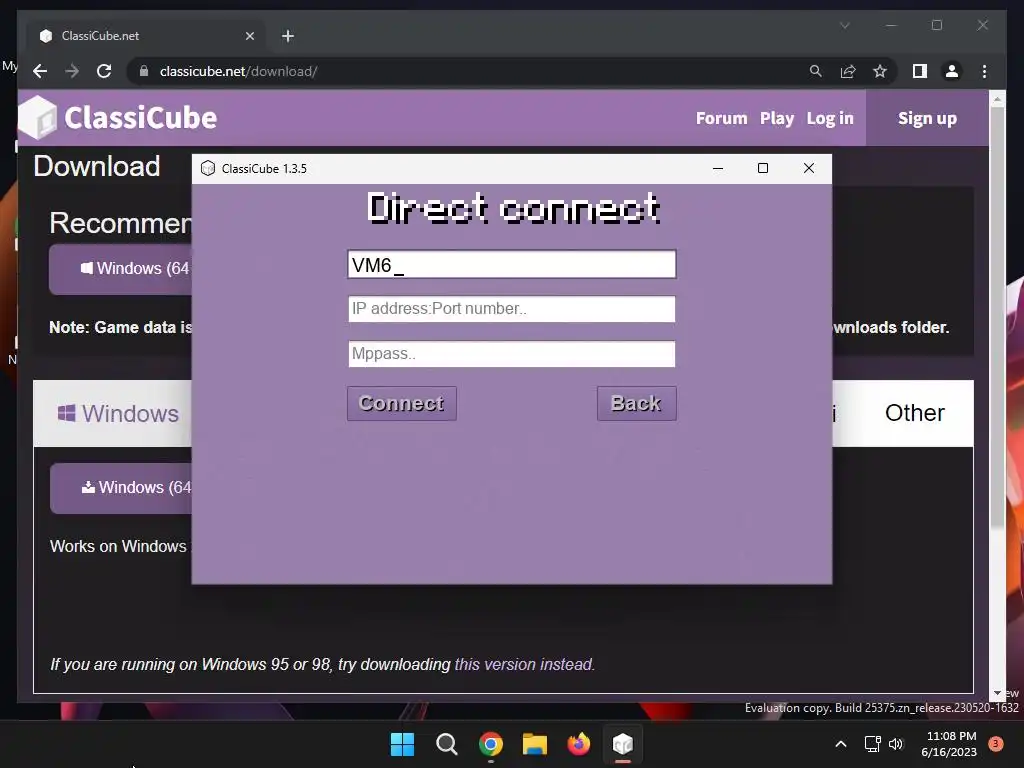This screenshot has height=768, width=1024.
Task: Open the Chrome profile icon
Action: click(952, 71)
